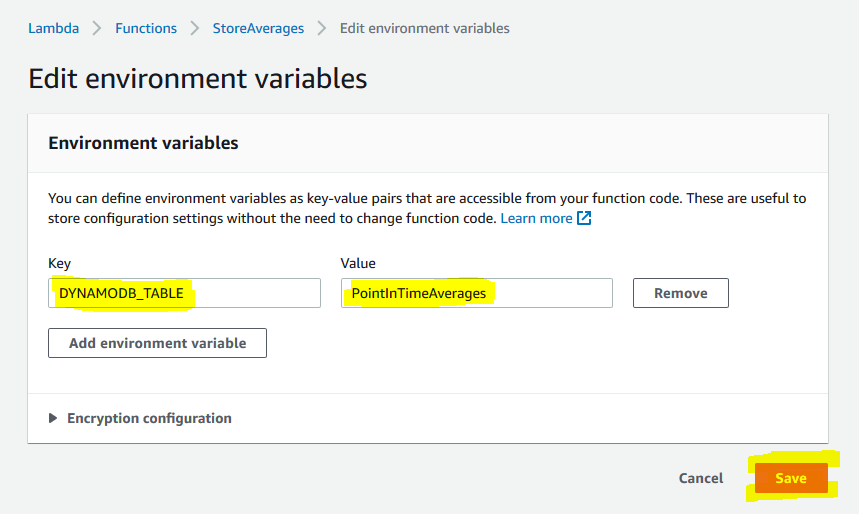Screen dimensions: 859x514
Task: Click the chevron separator after StoreAverages breadcrumb
Action: (x=322, y=28)
